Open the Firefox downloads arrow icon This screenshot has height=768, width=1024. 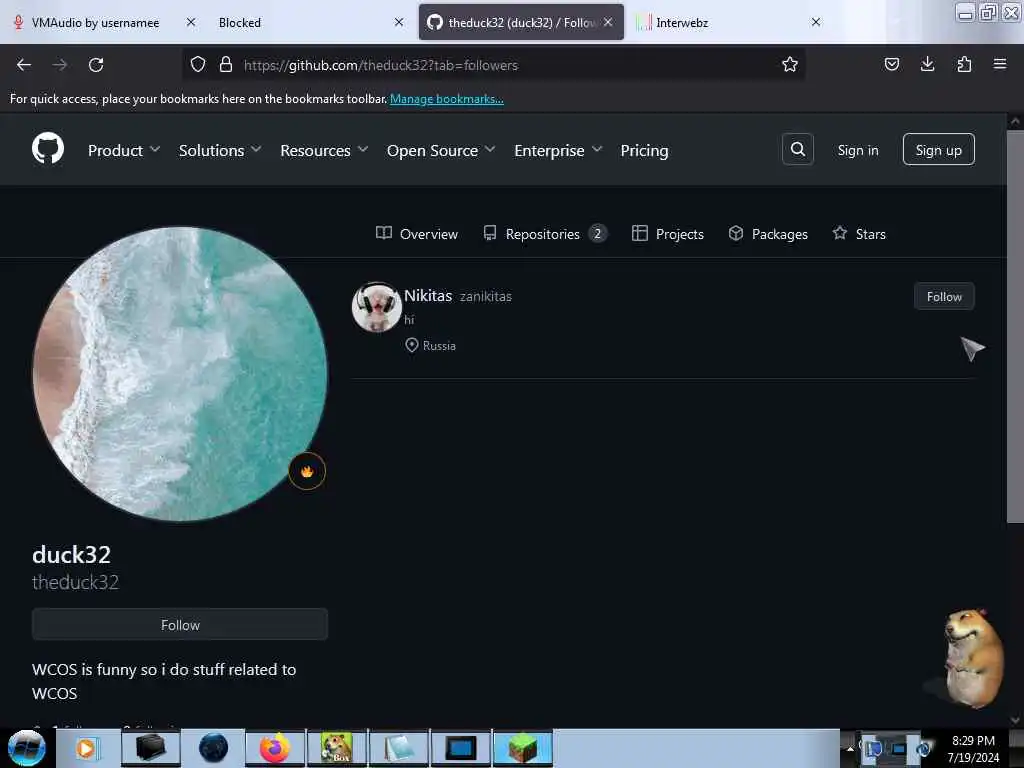tap(927, 64)
